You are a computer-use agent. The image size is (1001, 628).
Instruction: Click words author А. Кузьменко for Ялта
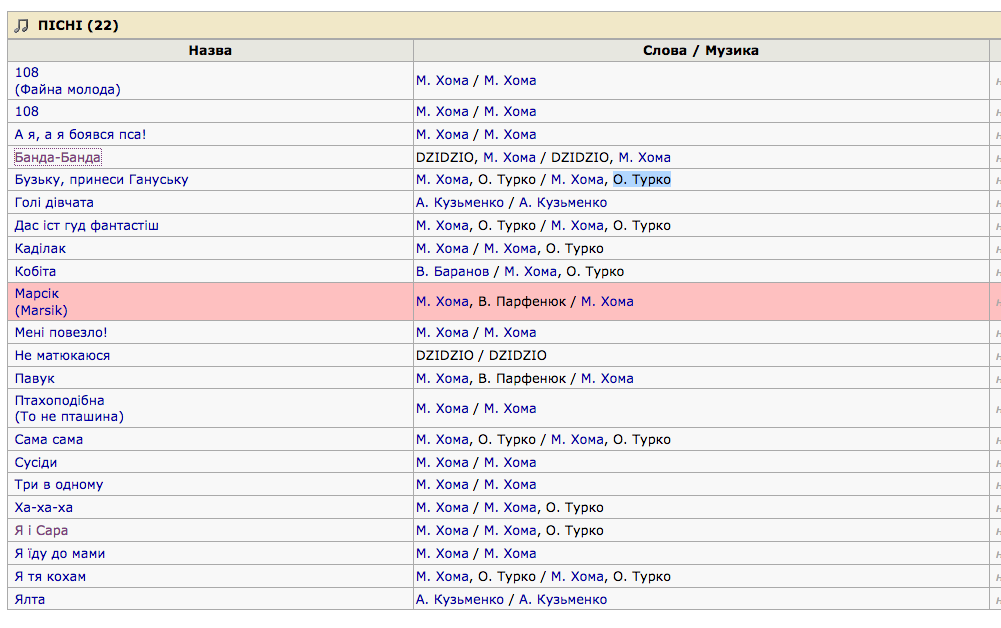click(460, 600)
